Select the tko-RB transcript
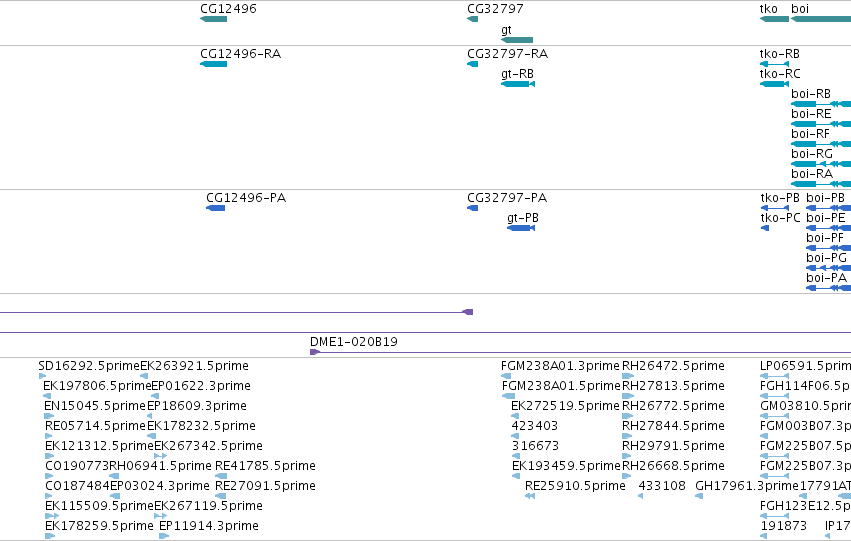Image resolution: width=851 pixels, height=541 pixels. (x=779, y=54)
